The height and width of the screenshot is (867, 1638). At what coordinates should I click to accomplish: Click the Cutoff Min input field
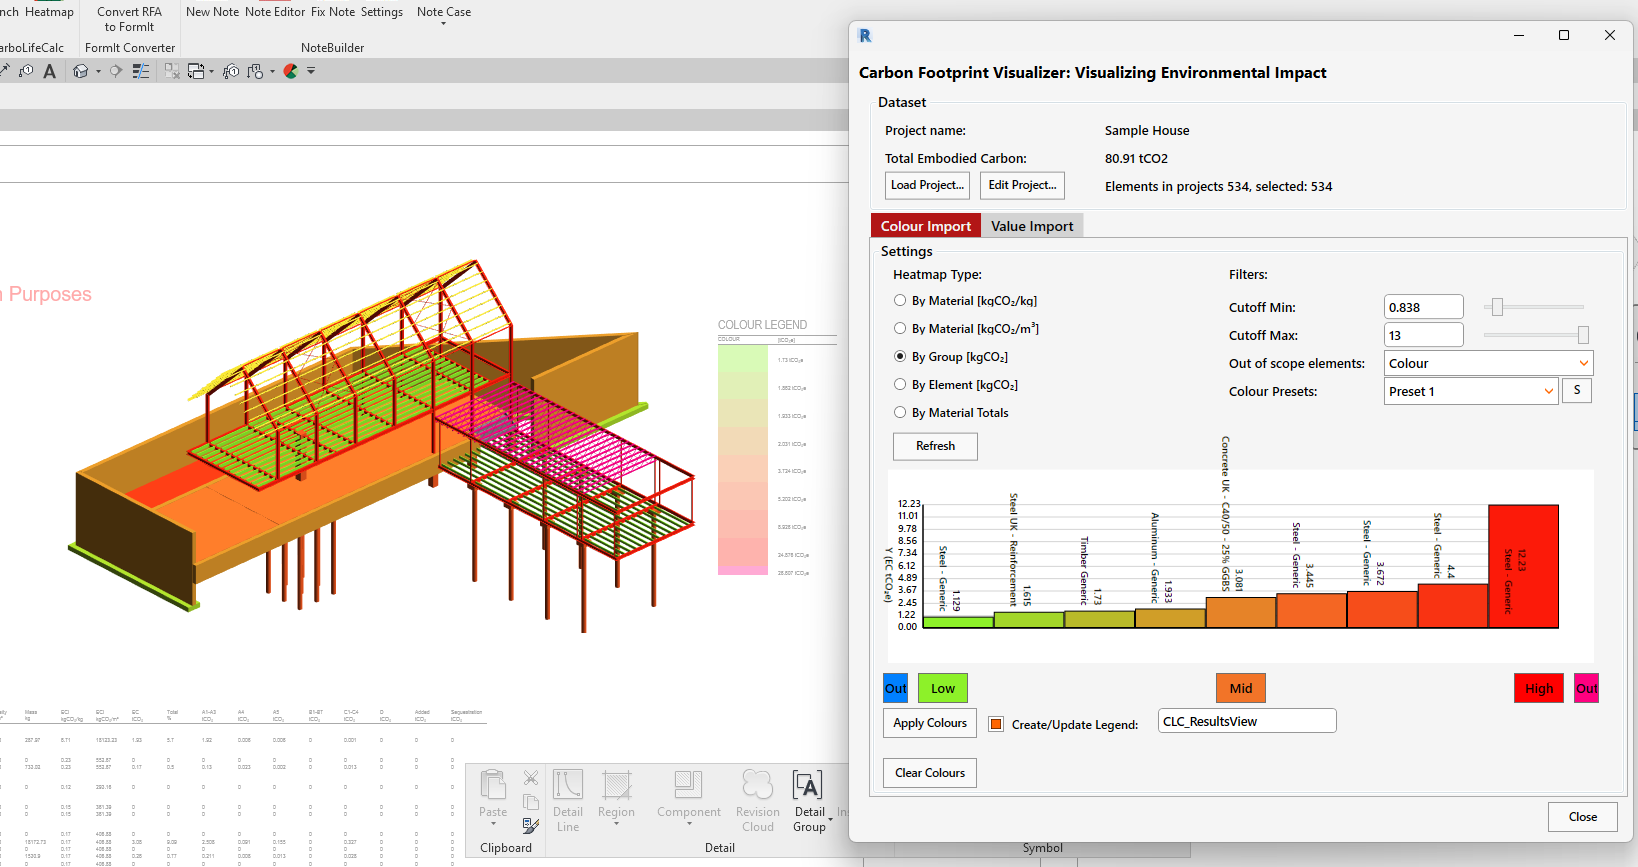[x=1423, y=307]
